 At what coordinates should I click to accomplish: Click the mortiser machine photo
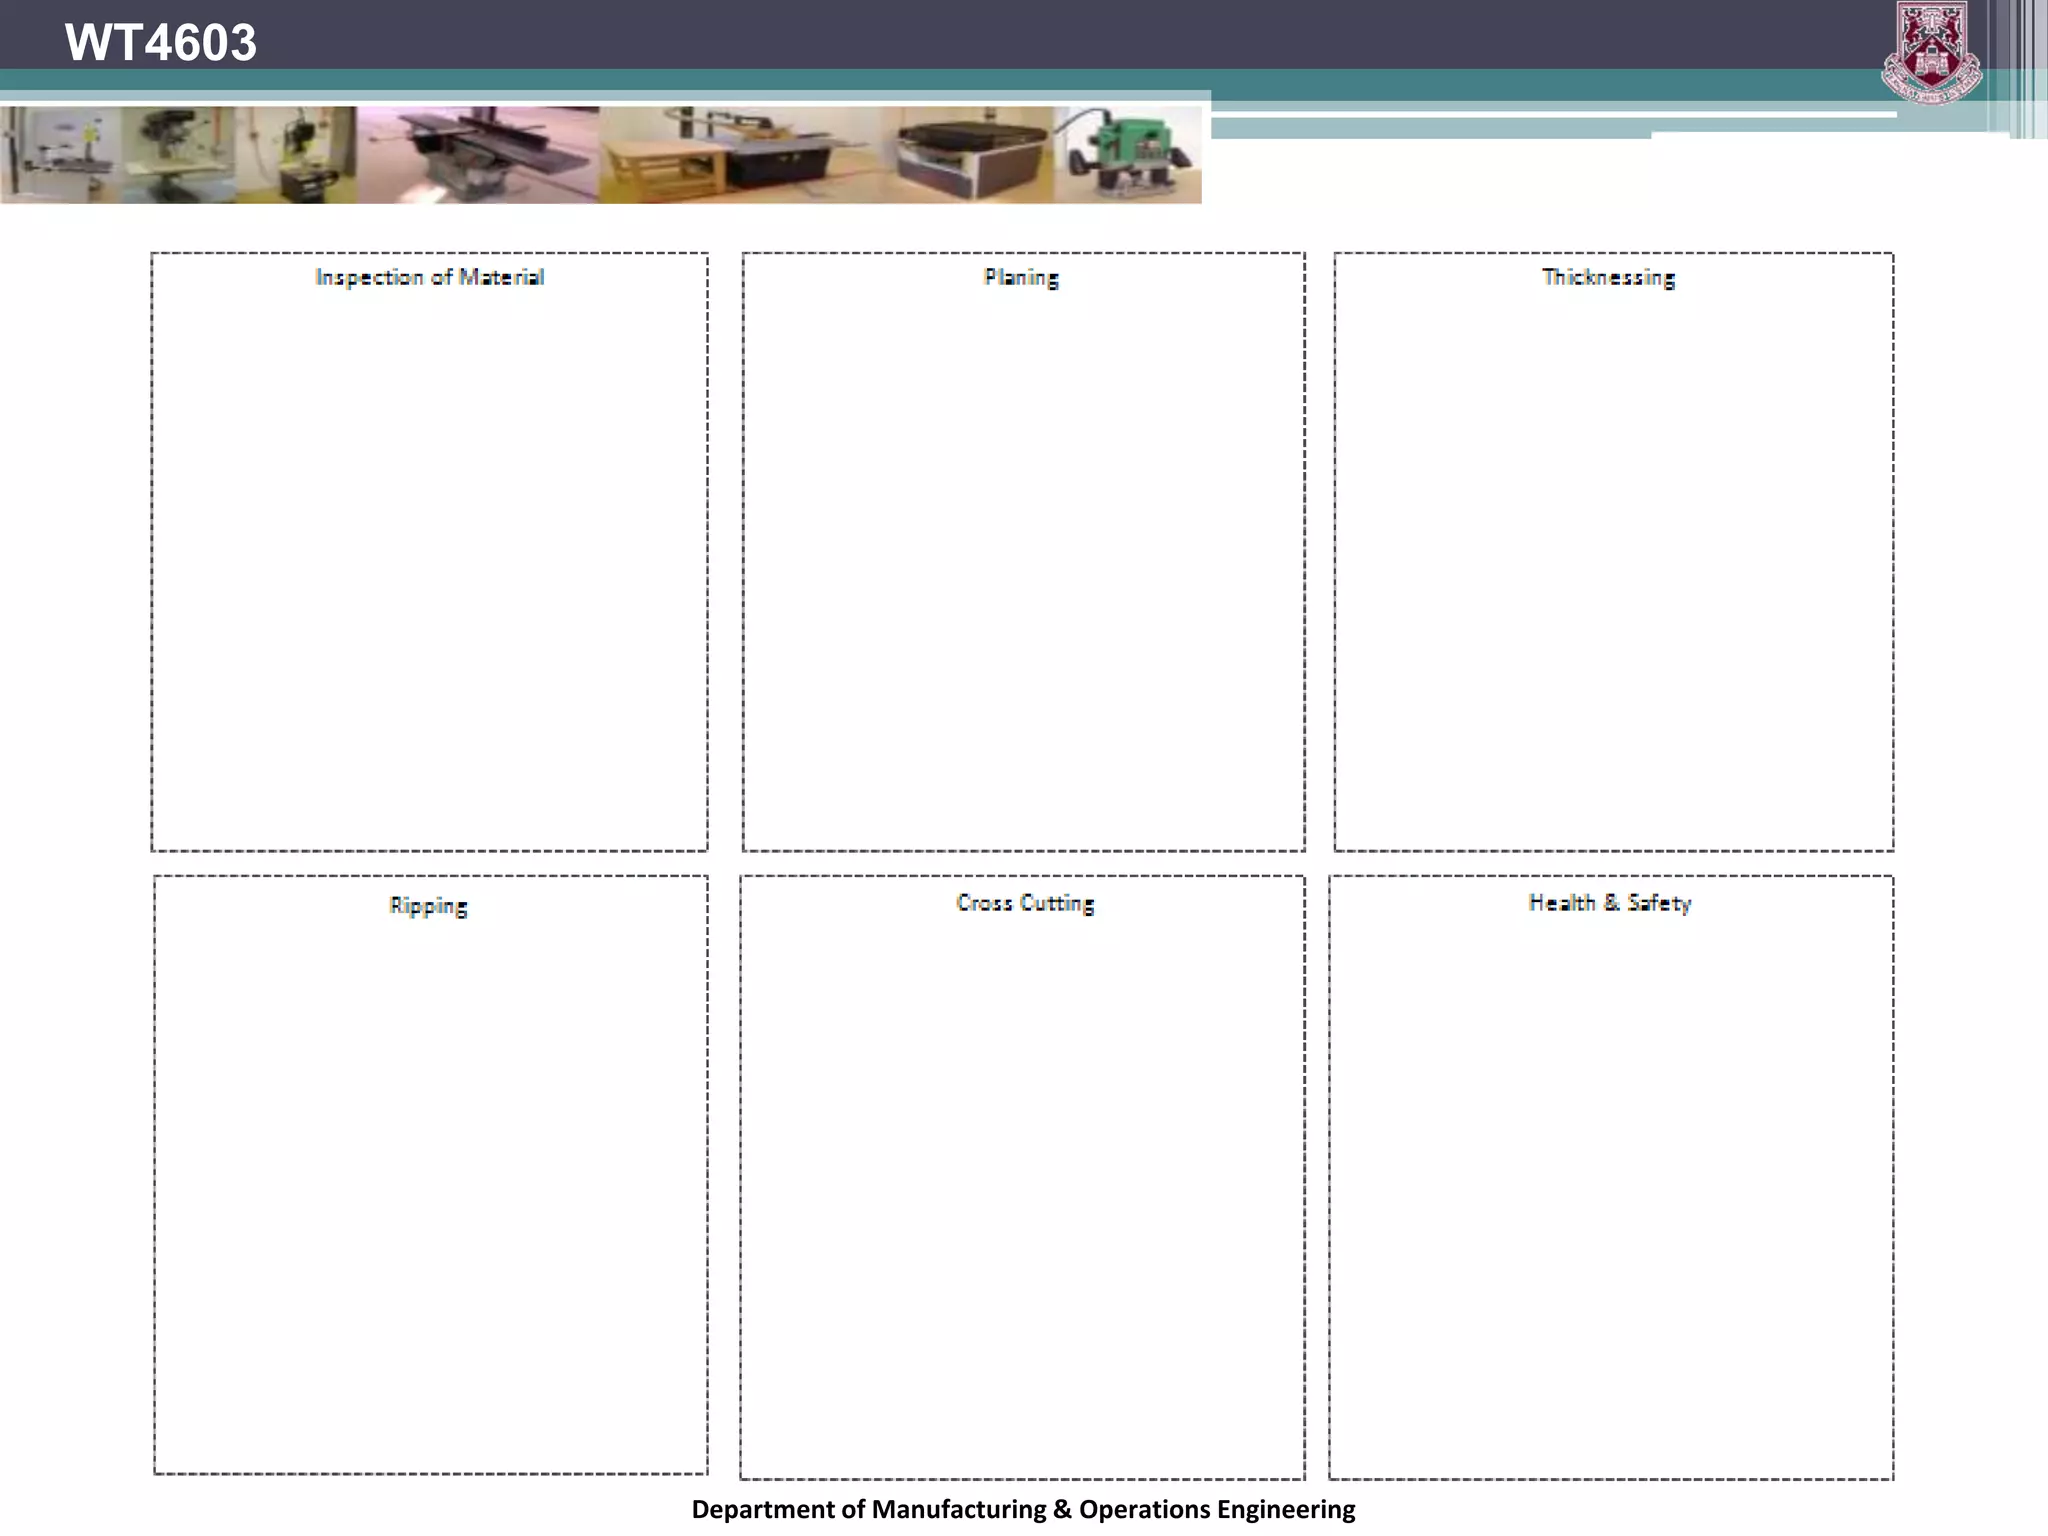[298, 156]
